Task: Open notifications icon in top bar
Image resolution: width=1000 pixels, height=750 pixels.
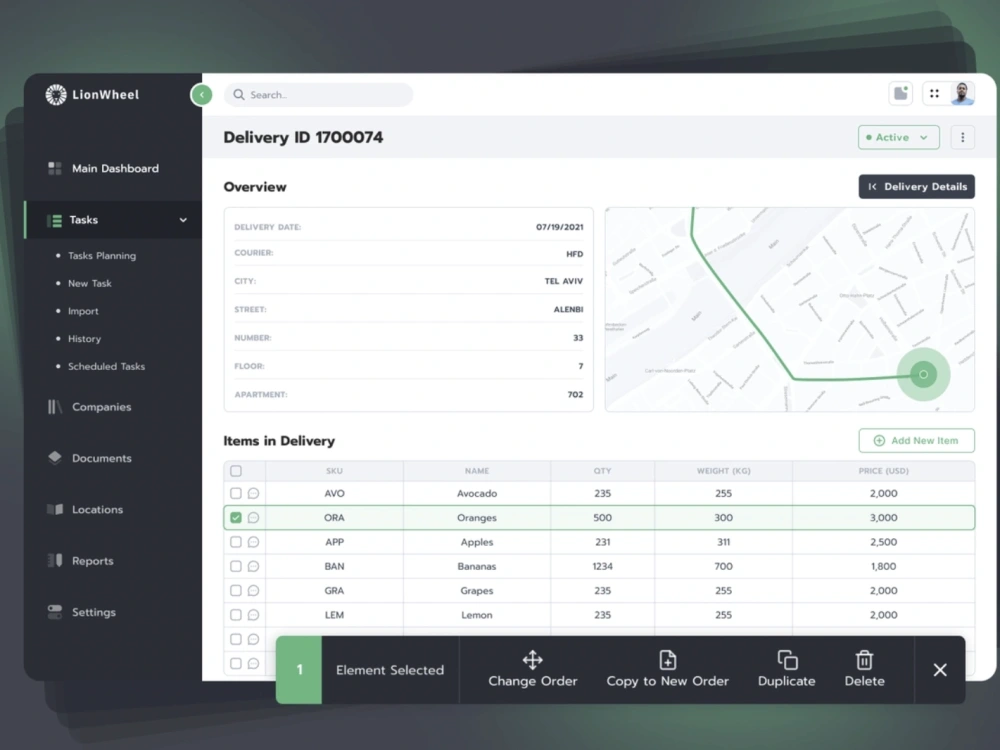Action: [x=901, y=94]
